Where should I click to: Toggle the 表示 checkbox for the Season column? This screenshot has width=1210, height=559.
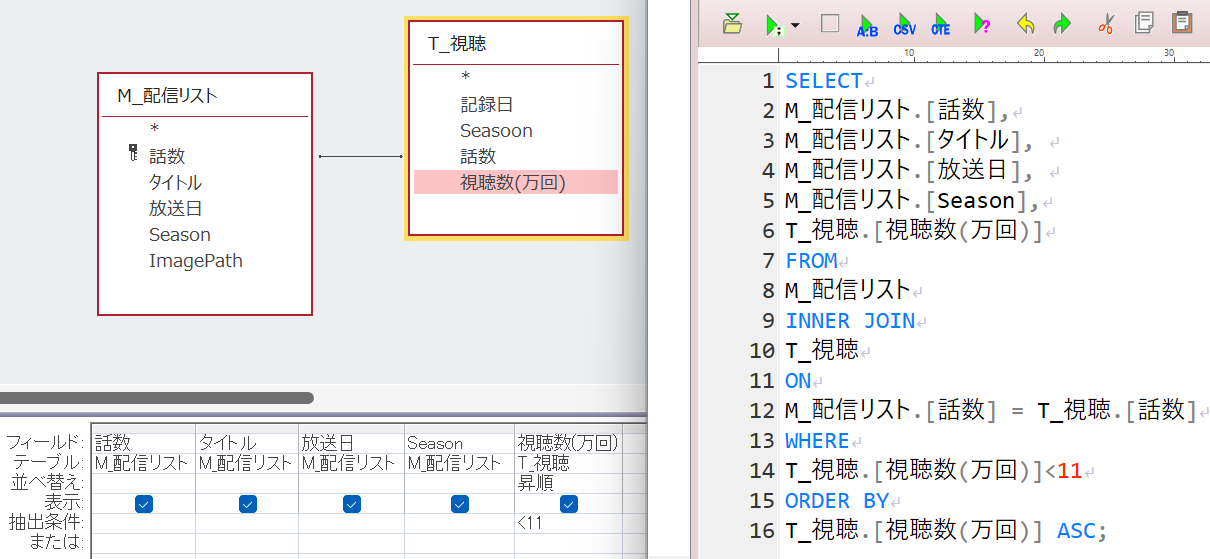coord(460,505)
